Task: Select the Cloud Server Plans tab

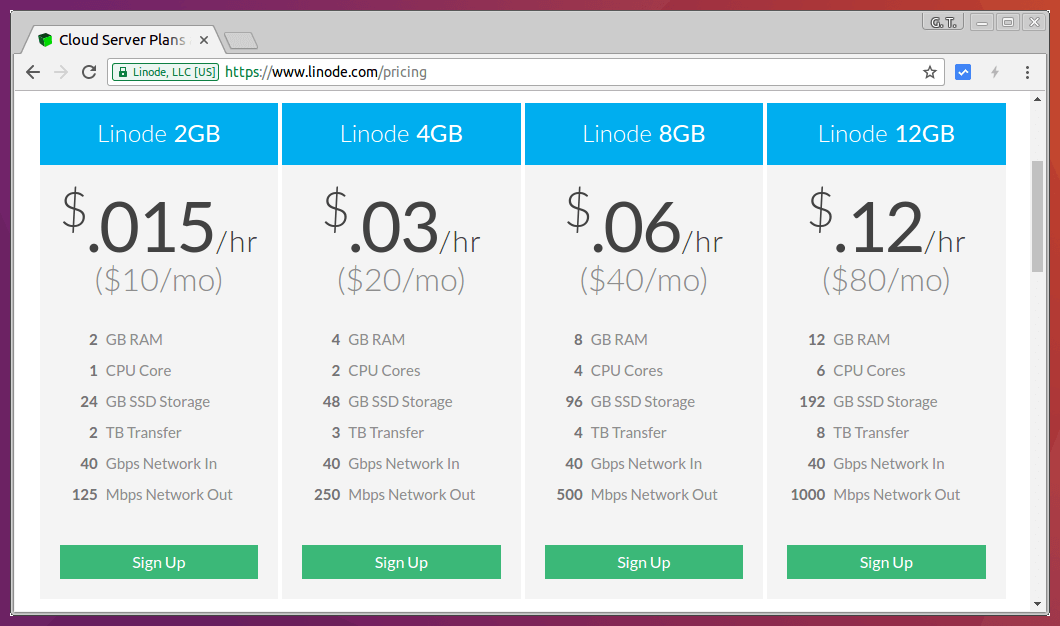Action: click(120, 39)
